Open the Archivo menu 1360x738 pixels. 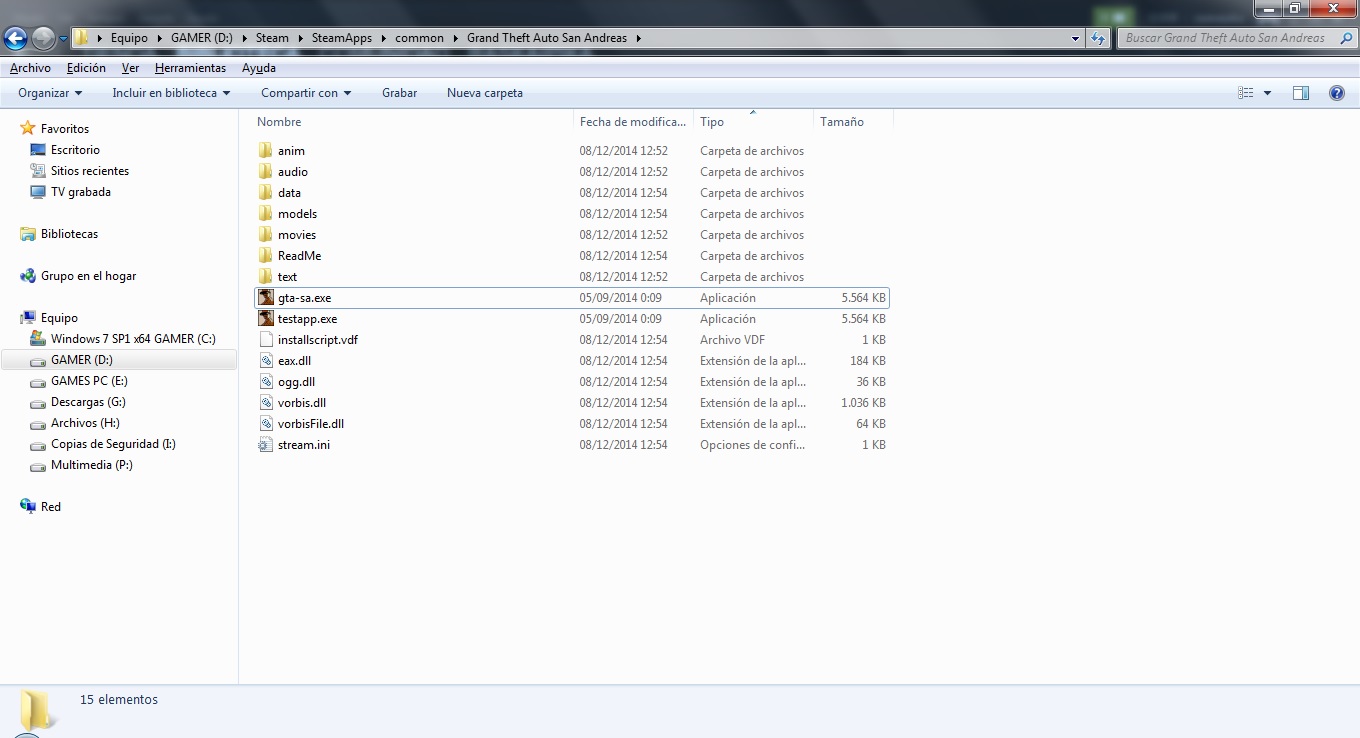[30, 68]
